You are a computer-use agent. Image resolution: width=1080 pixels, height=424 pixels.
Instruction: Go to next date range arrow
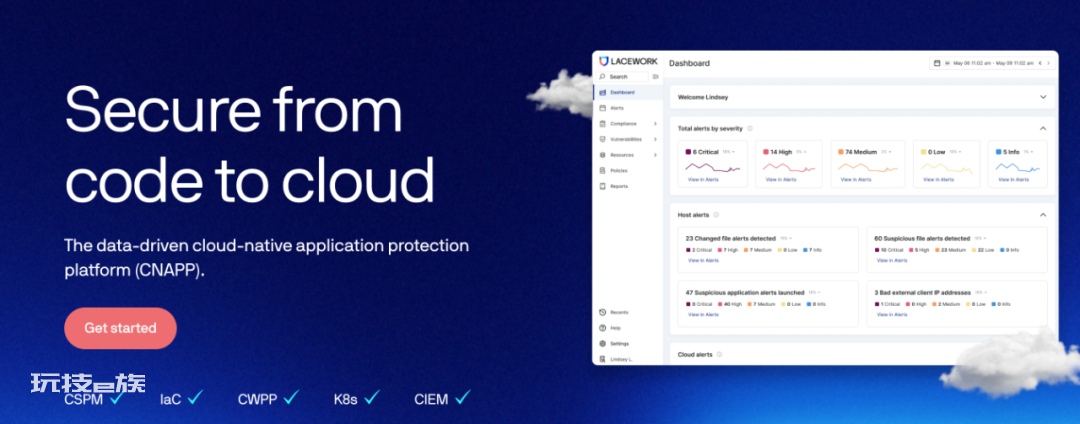click(1049, 63)
